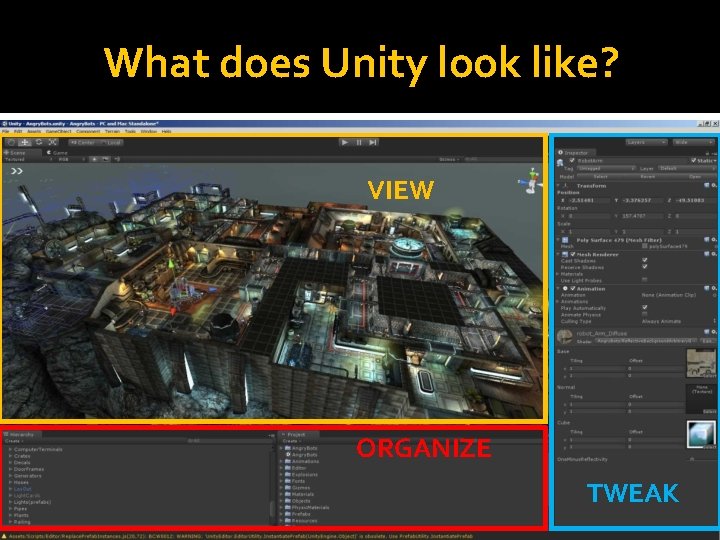The width and height of the screenshot is (720, 540).
Task: Select the Move tool in toolbar
Action: [x=25, y=142]
